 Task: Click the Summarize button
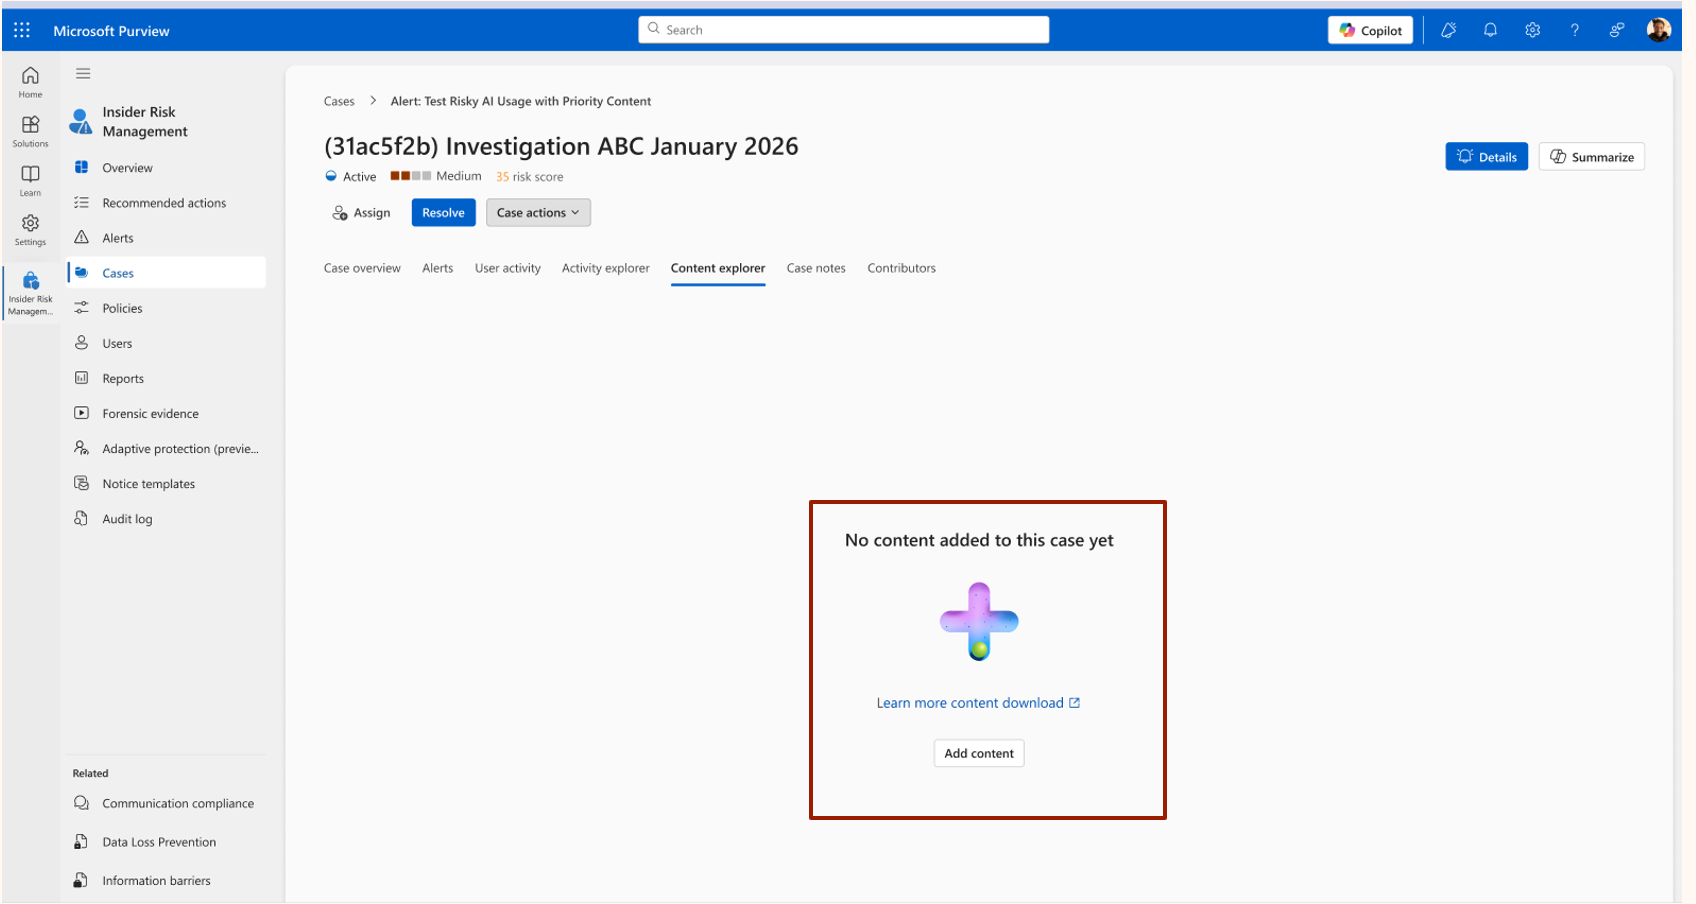pos(1592,157)
